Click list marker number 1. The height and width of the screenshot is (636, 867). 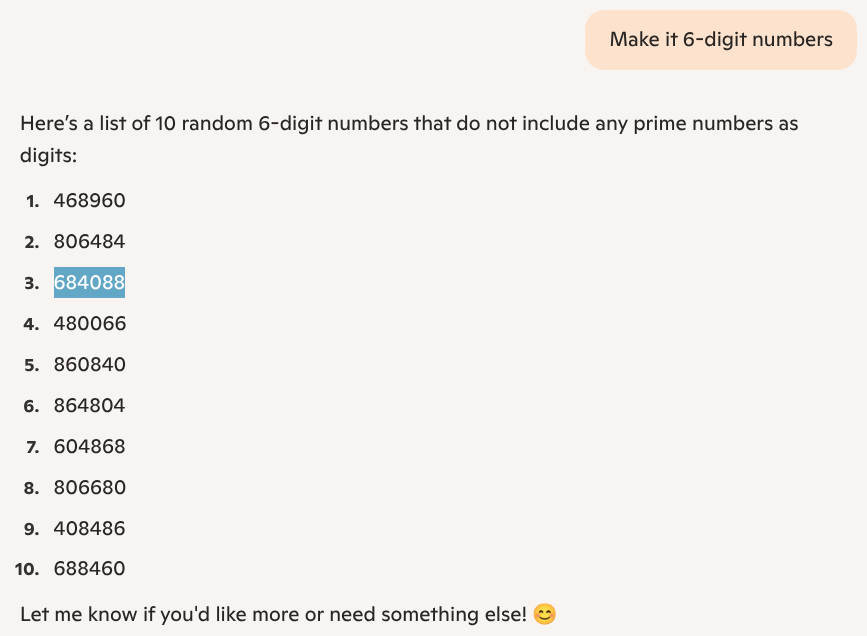pos(33,201)
